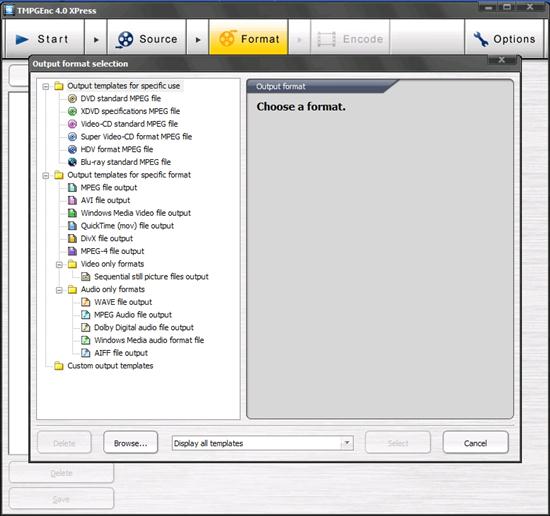Cancel the output format selection
Screen dimensions: 550x516
pos(475,443)
